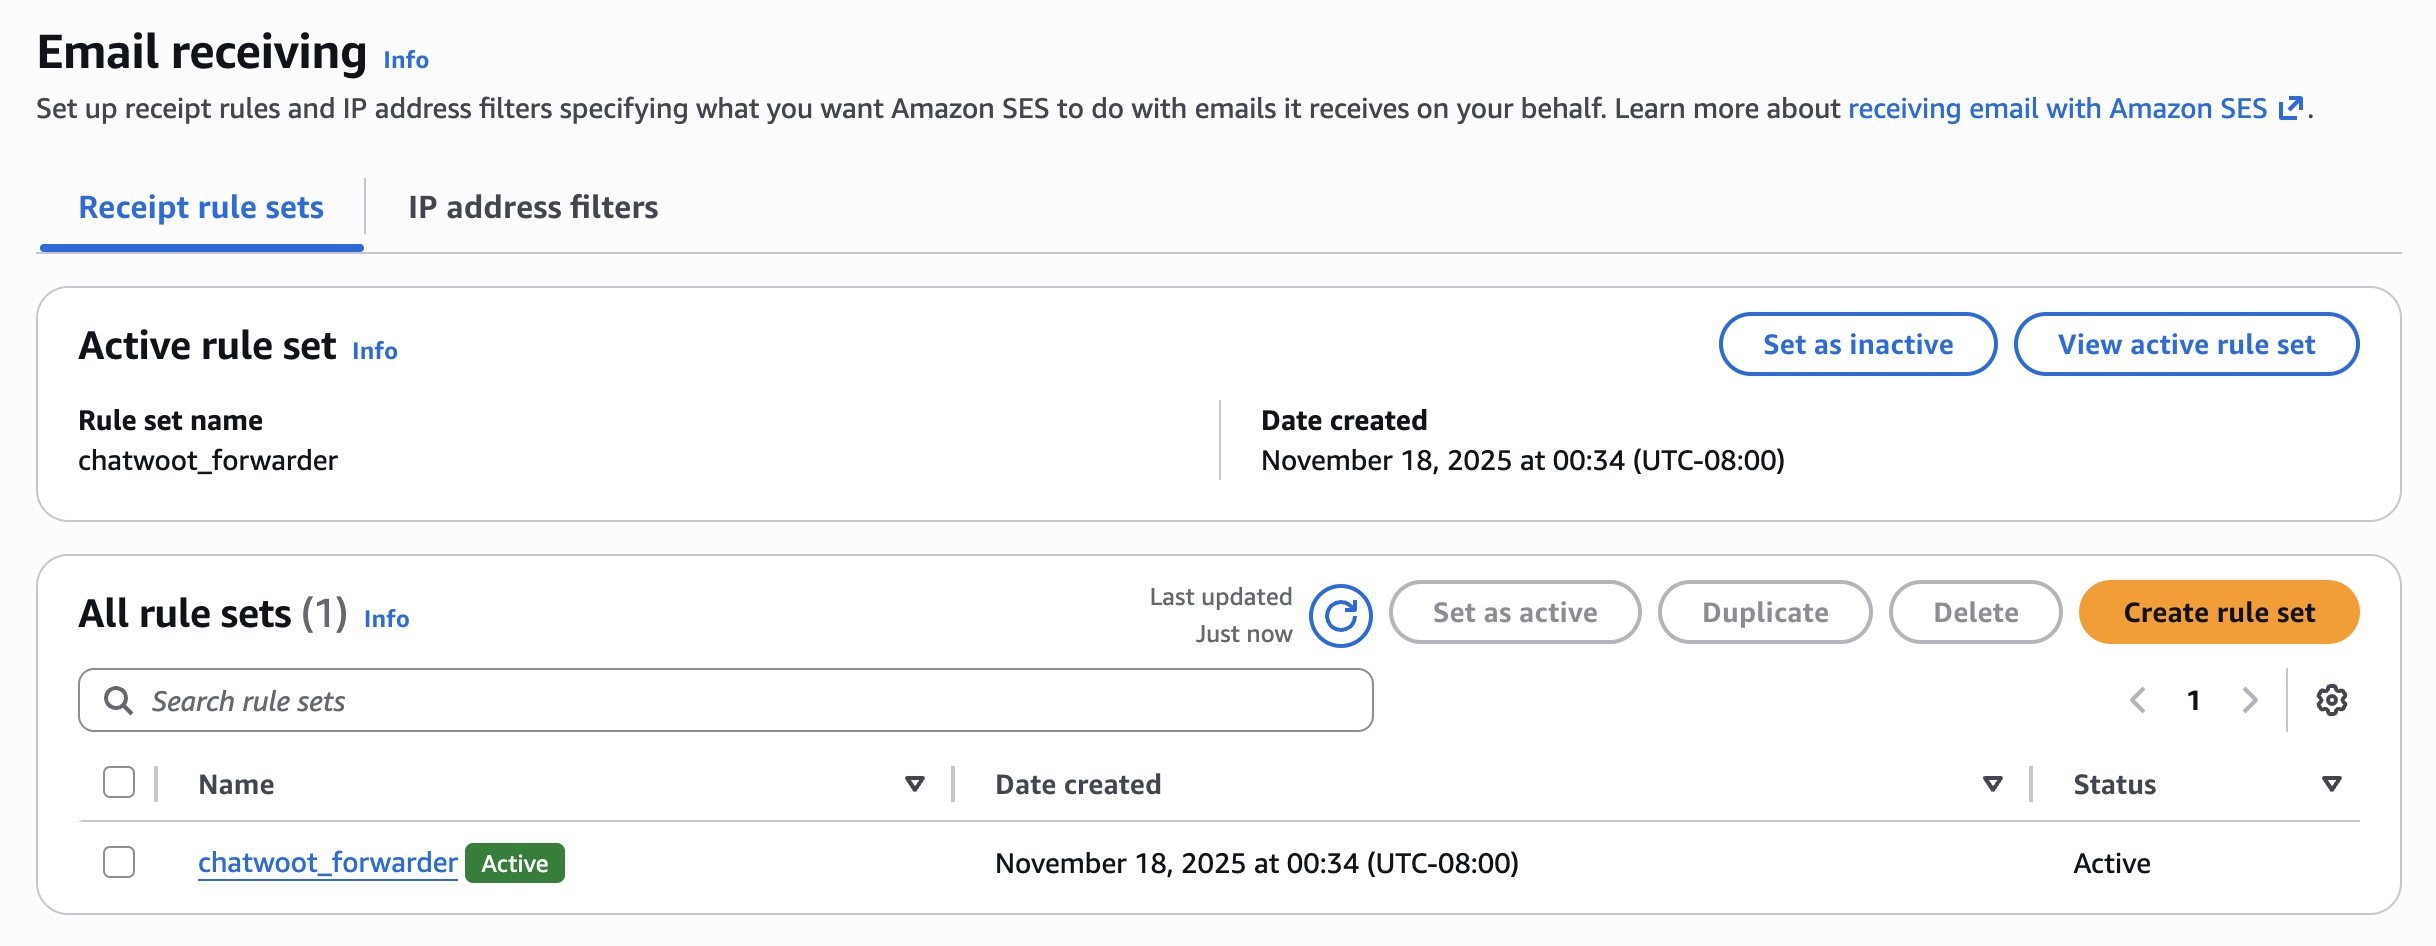Duplicate the selected rule set
2436x946 pixels.
pos(1765,612)
